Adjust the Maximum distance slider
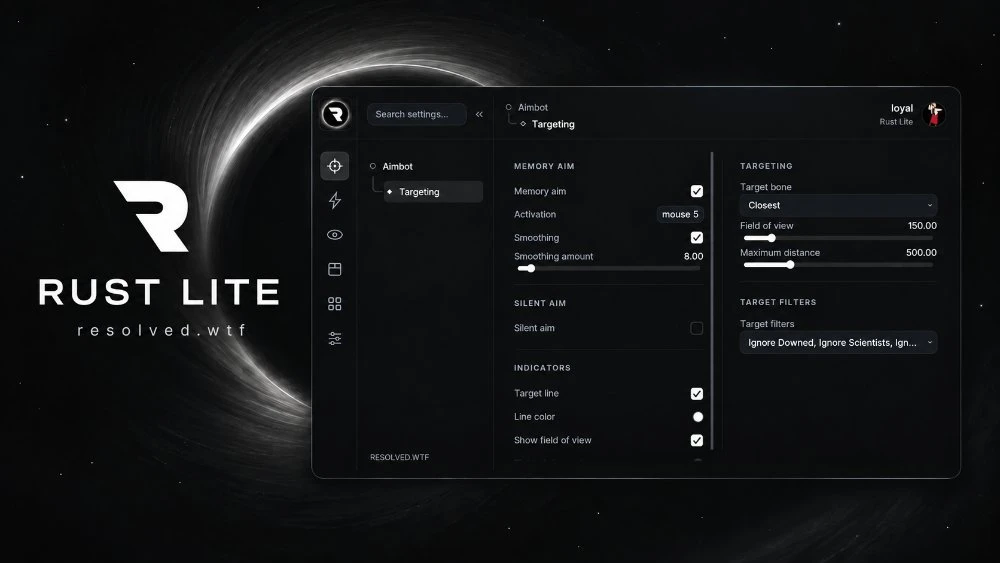This screenshot has height=563, width=1000. (x=839, y=265)
